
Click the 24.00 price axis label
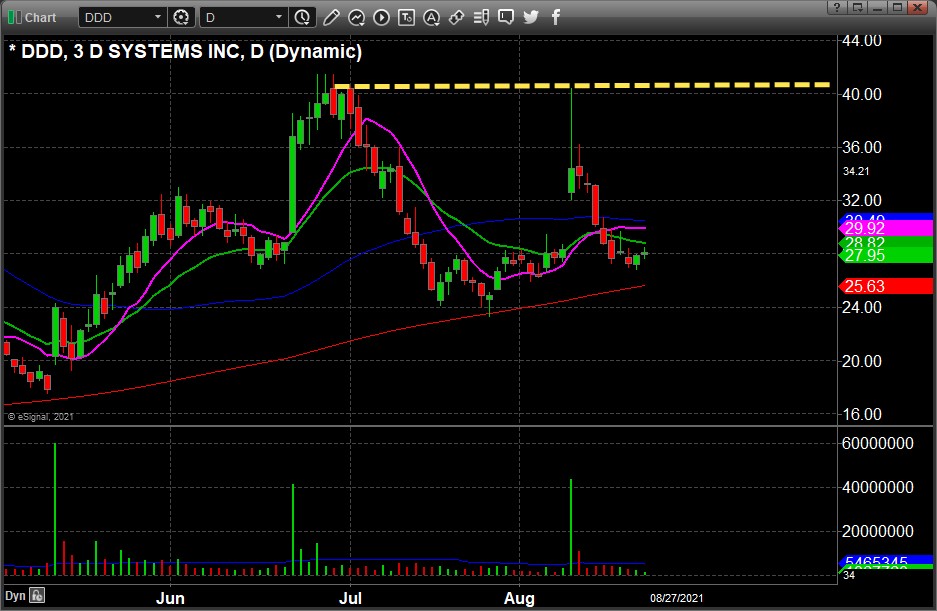(x=862, y=307)
